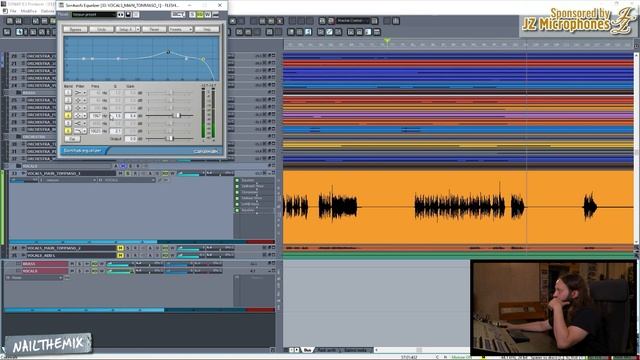Solo the VOCALS bus
The image size is (640, 360).
[80, 271]
